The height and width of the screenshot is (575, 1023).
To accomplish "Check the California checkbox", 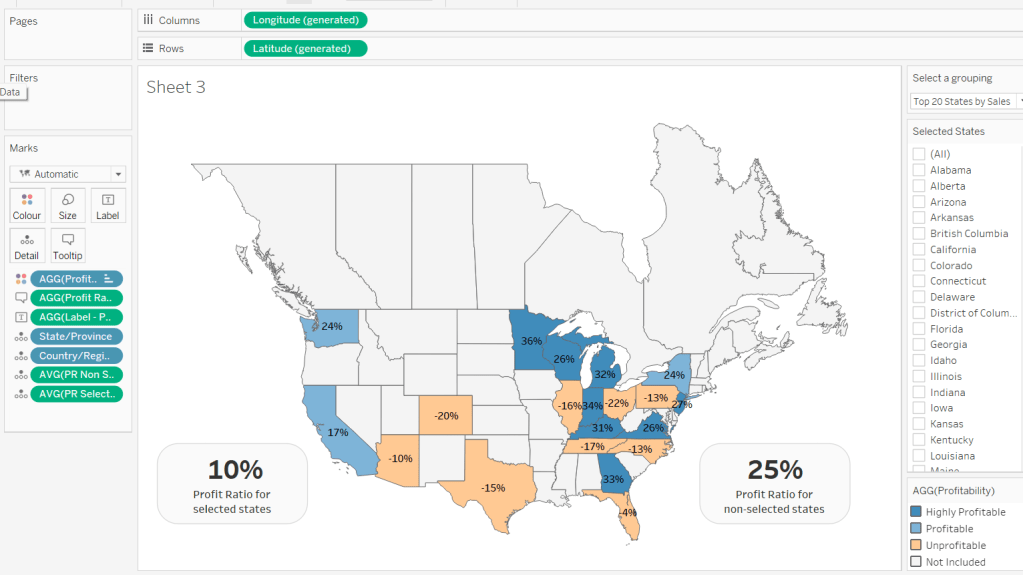I will pos(918,250).
